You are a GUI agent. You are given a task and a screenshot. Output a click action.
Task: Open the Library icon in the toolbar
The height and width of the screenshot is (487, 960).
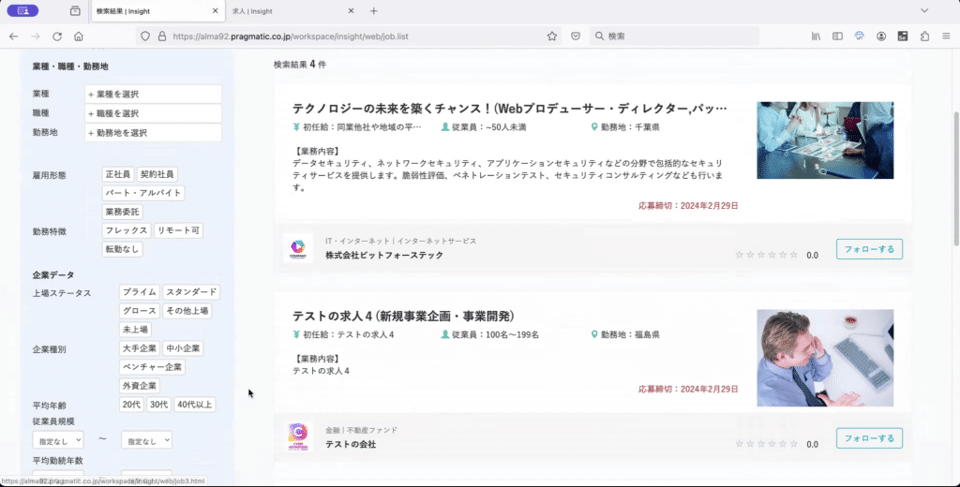click(x=816, y=36)
